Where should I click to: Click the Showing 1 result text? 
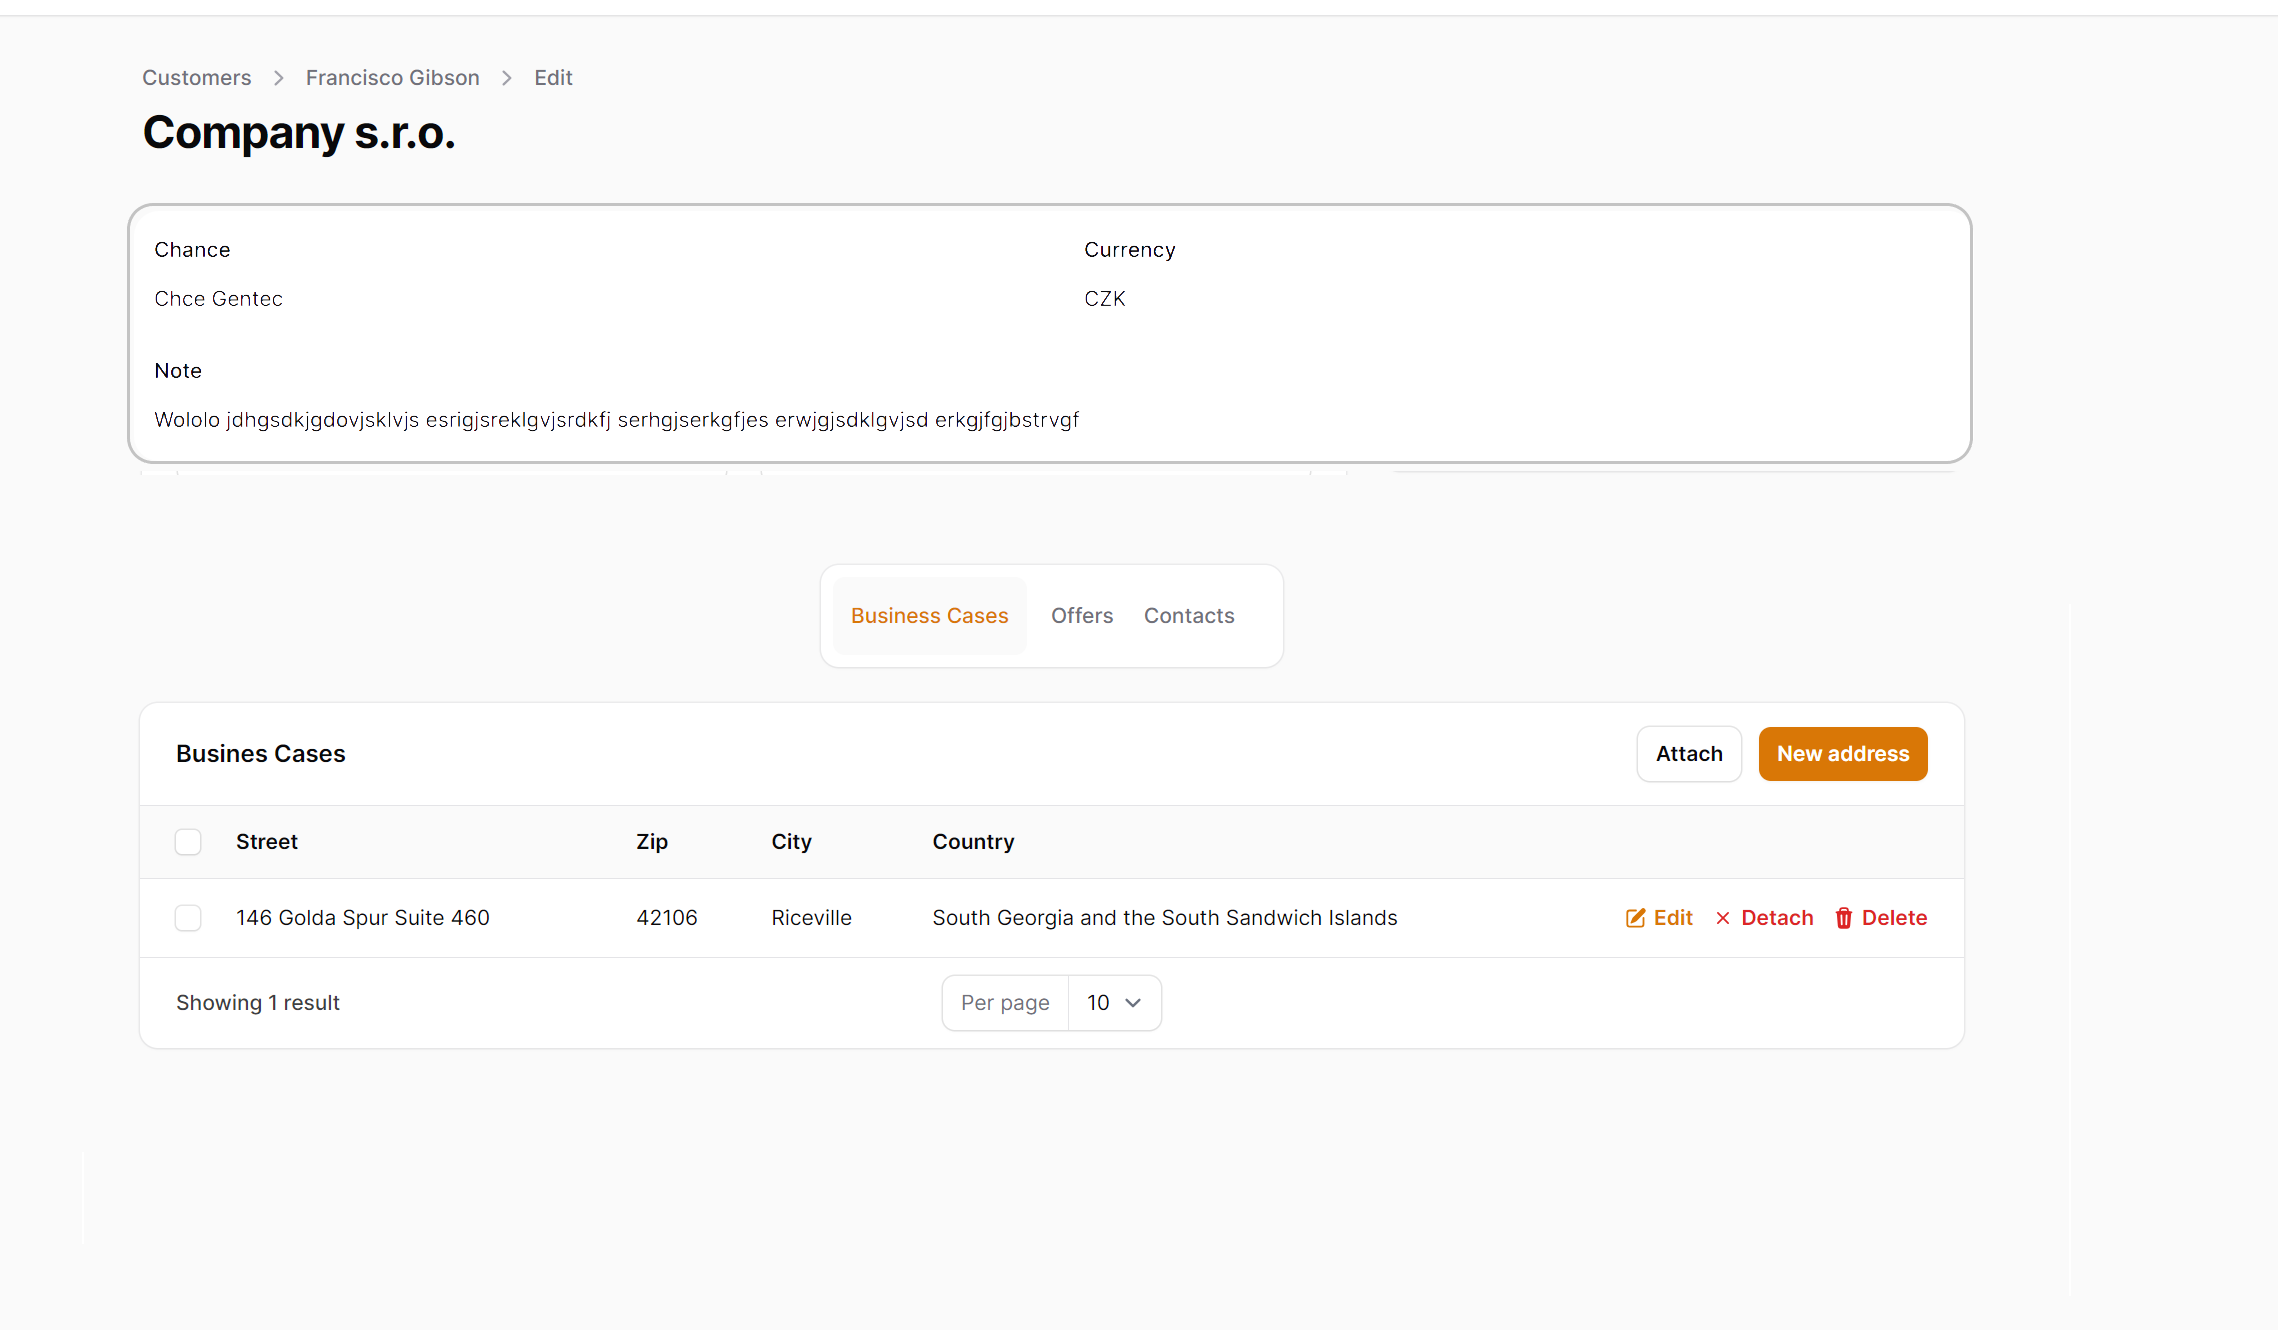coord(258,1003)
